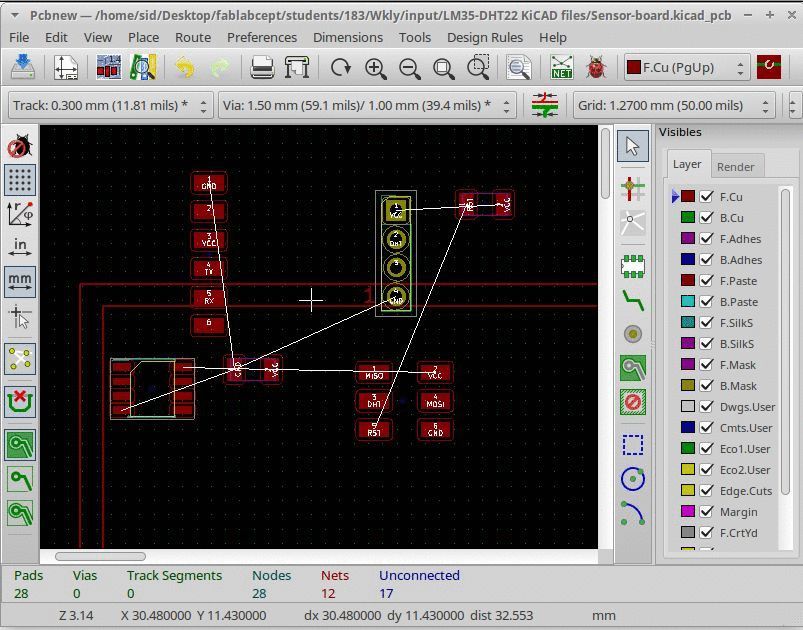803x630 pixels.
Task: Click the Find text icon
Action: 519,68
